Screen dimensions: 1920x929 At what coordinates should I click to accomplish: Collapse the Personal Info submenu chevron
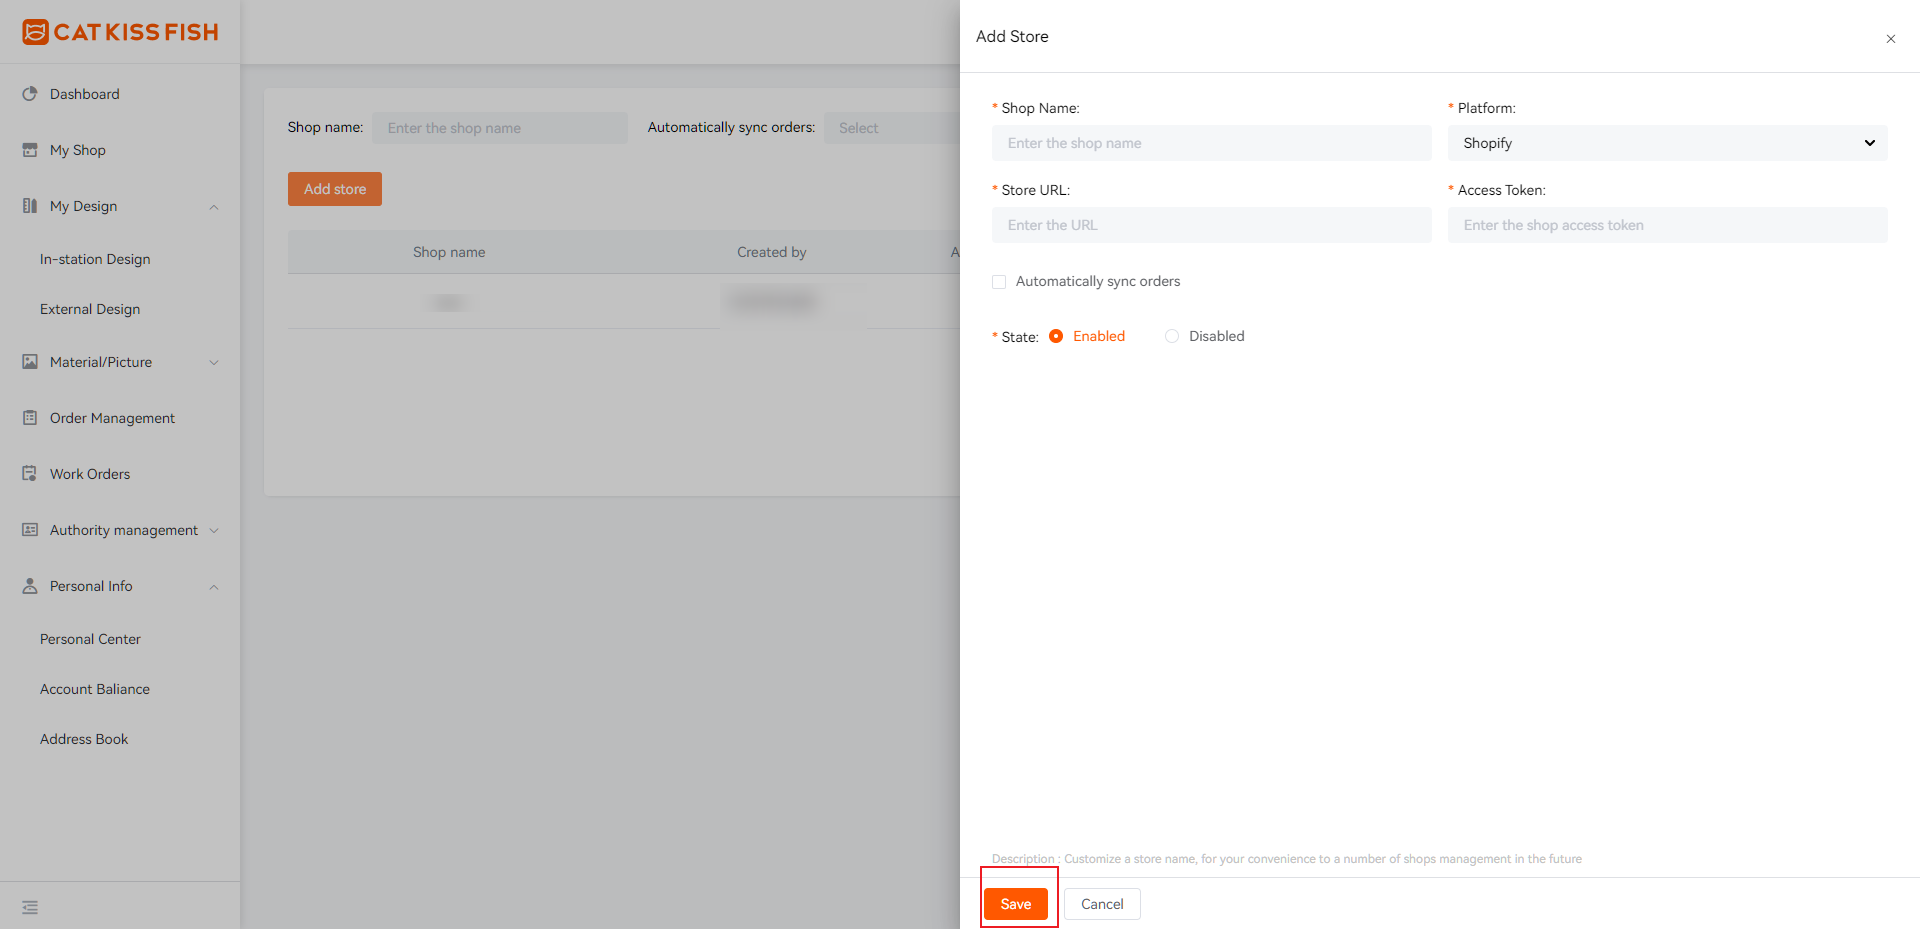214,587
